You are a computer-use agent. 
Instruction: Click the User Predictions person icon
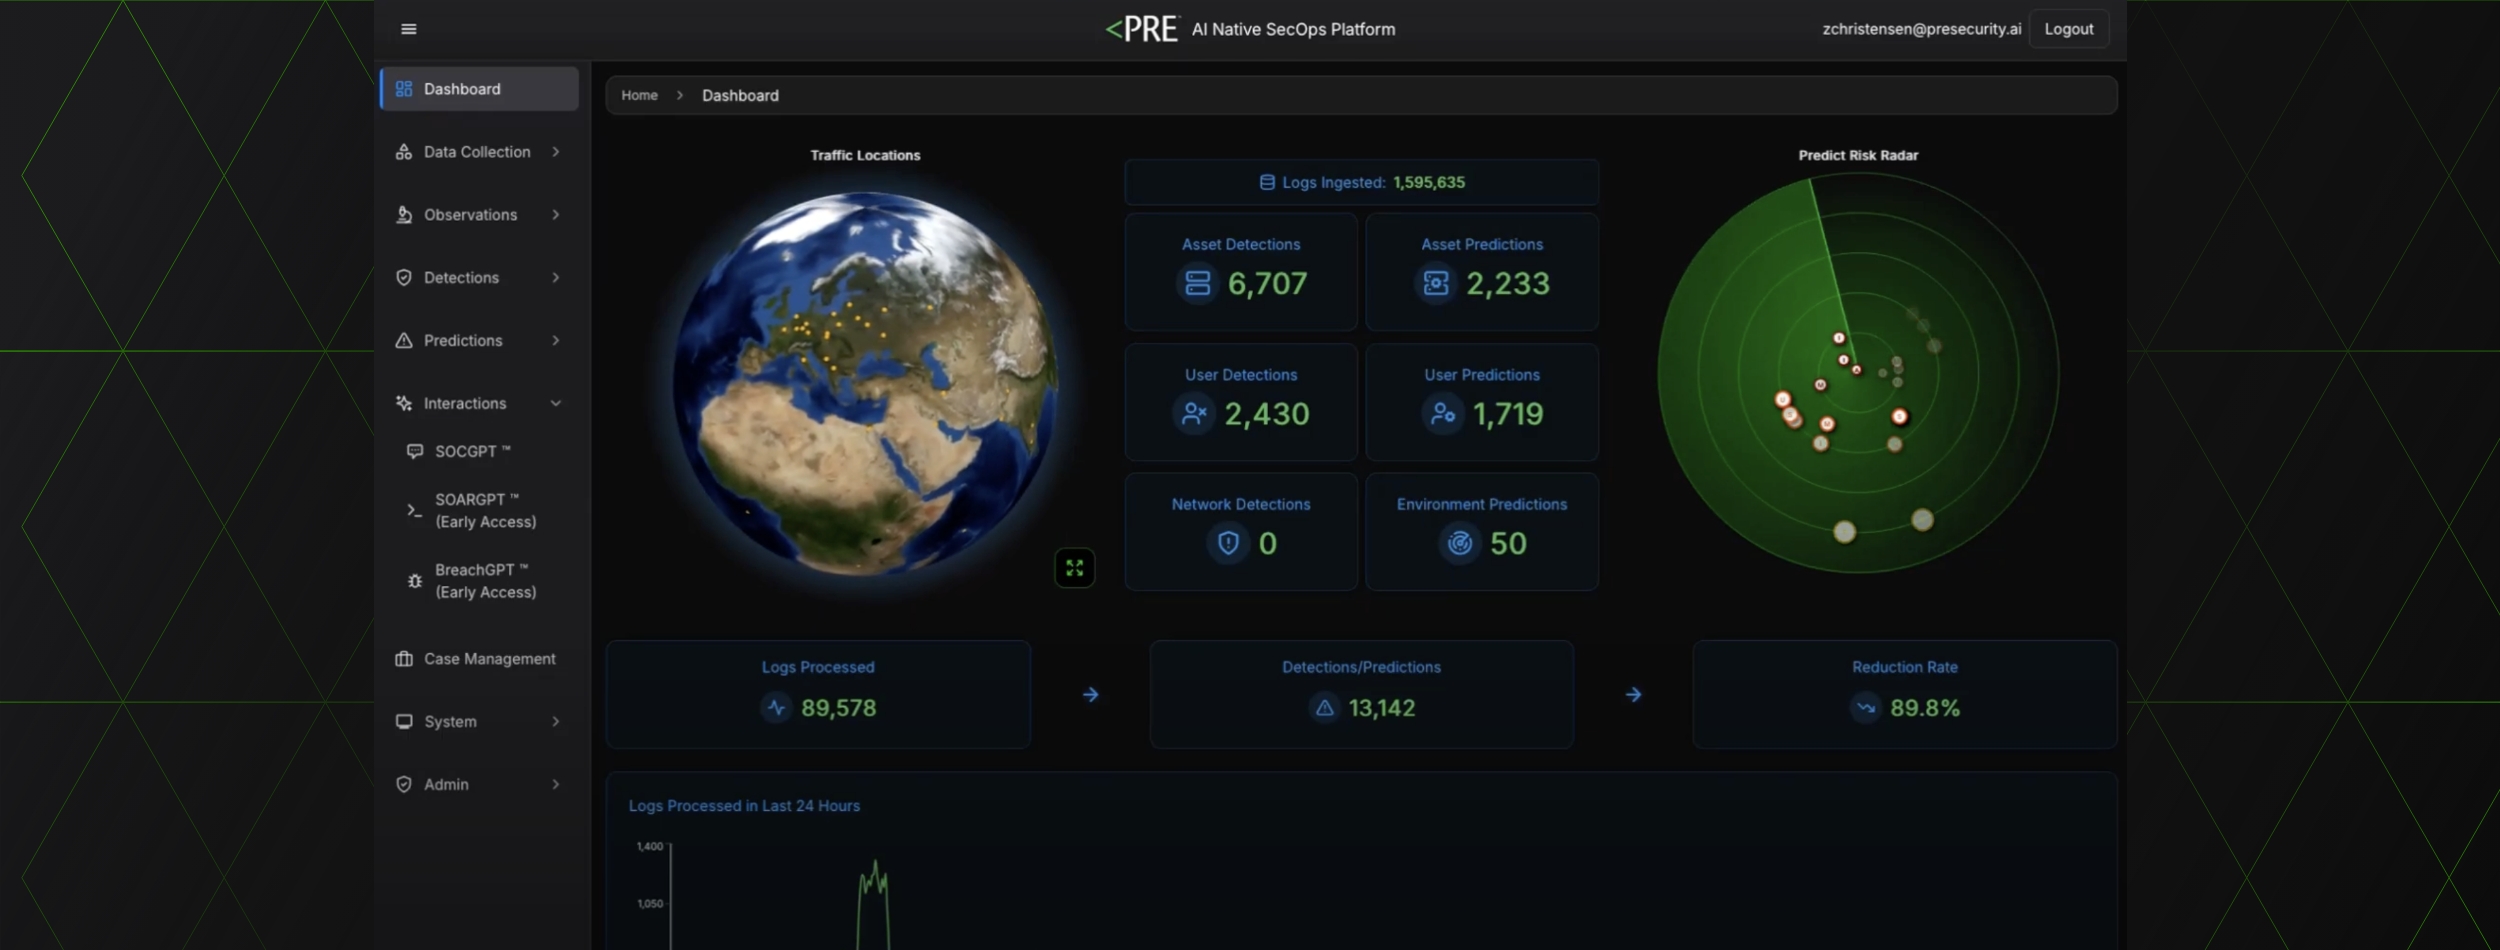[x=1442, y=413]
